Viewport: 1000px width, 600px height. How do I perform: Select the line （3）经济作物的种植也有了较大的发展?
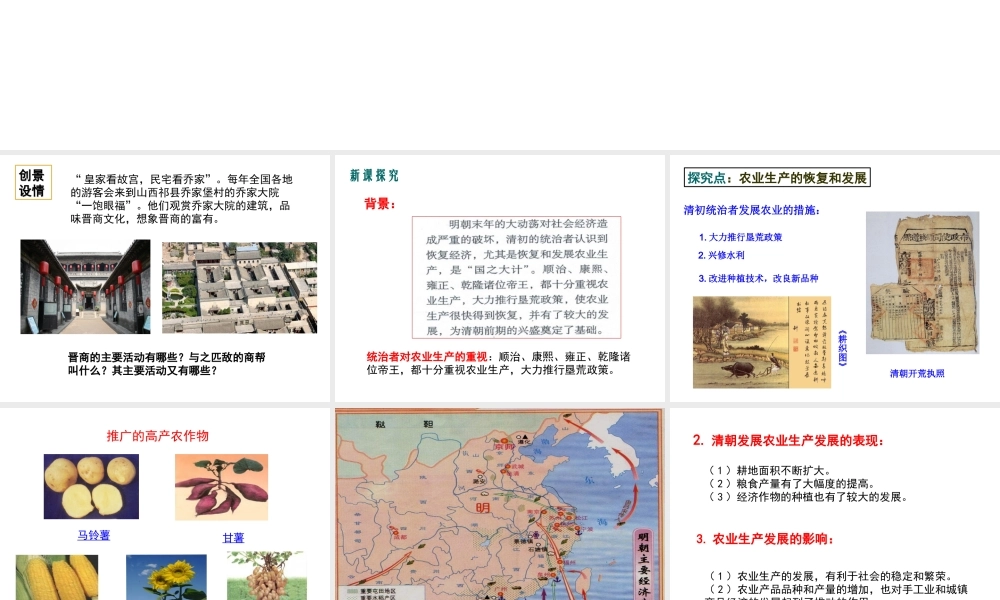[808, 497]
